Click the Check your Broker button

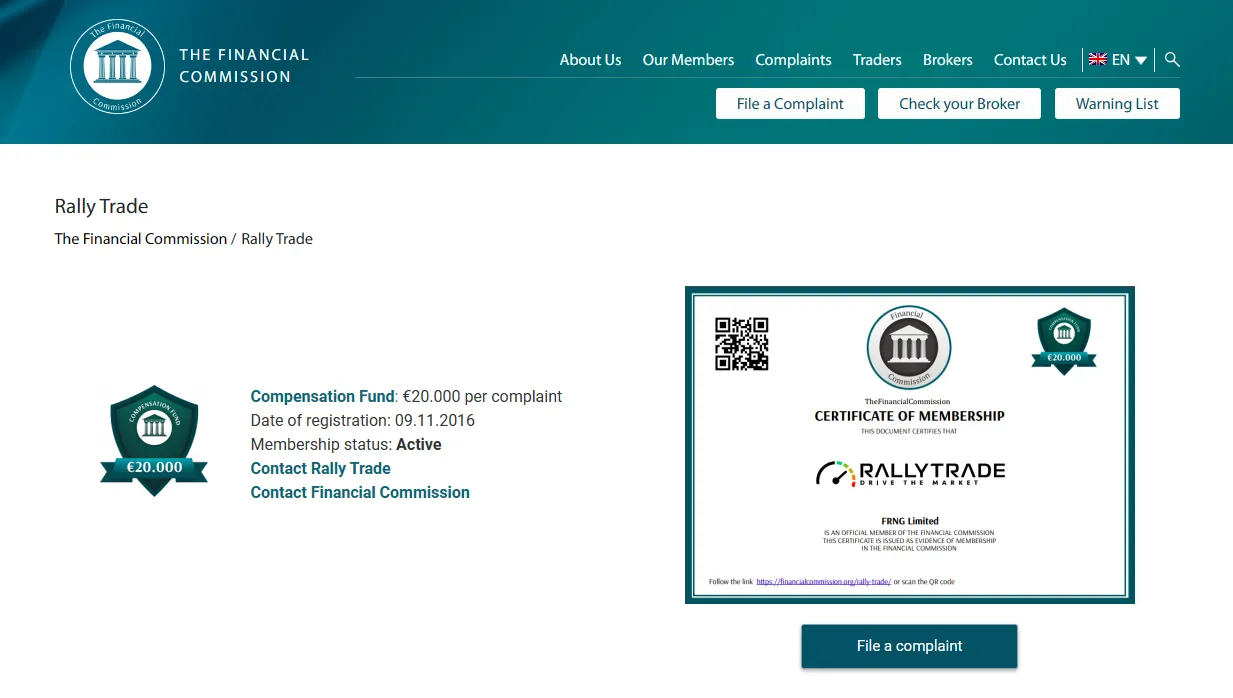pyautogui.click(x=959, y=104)
